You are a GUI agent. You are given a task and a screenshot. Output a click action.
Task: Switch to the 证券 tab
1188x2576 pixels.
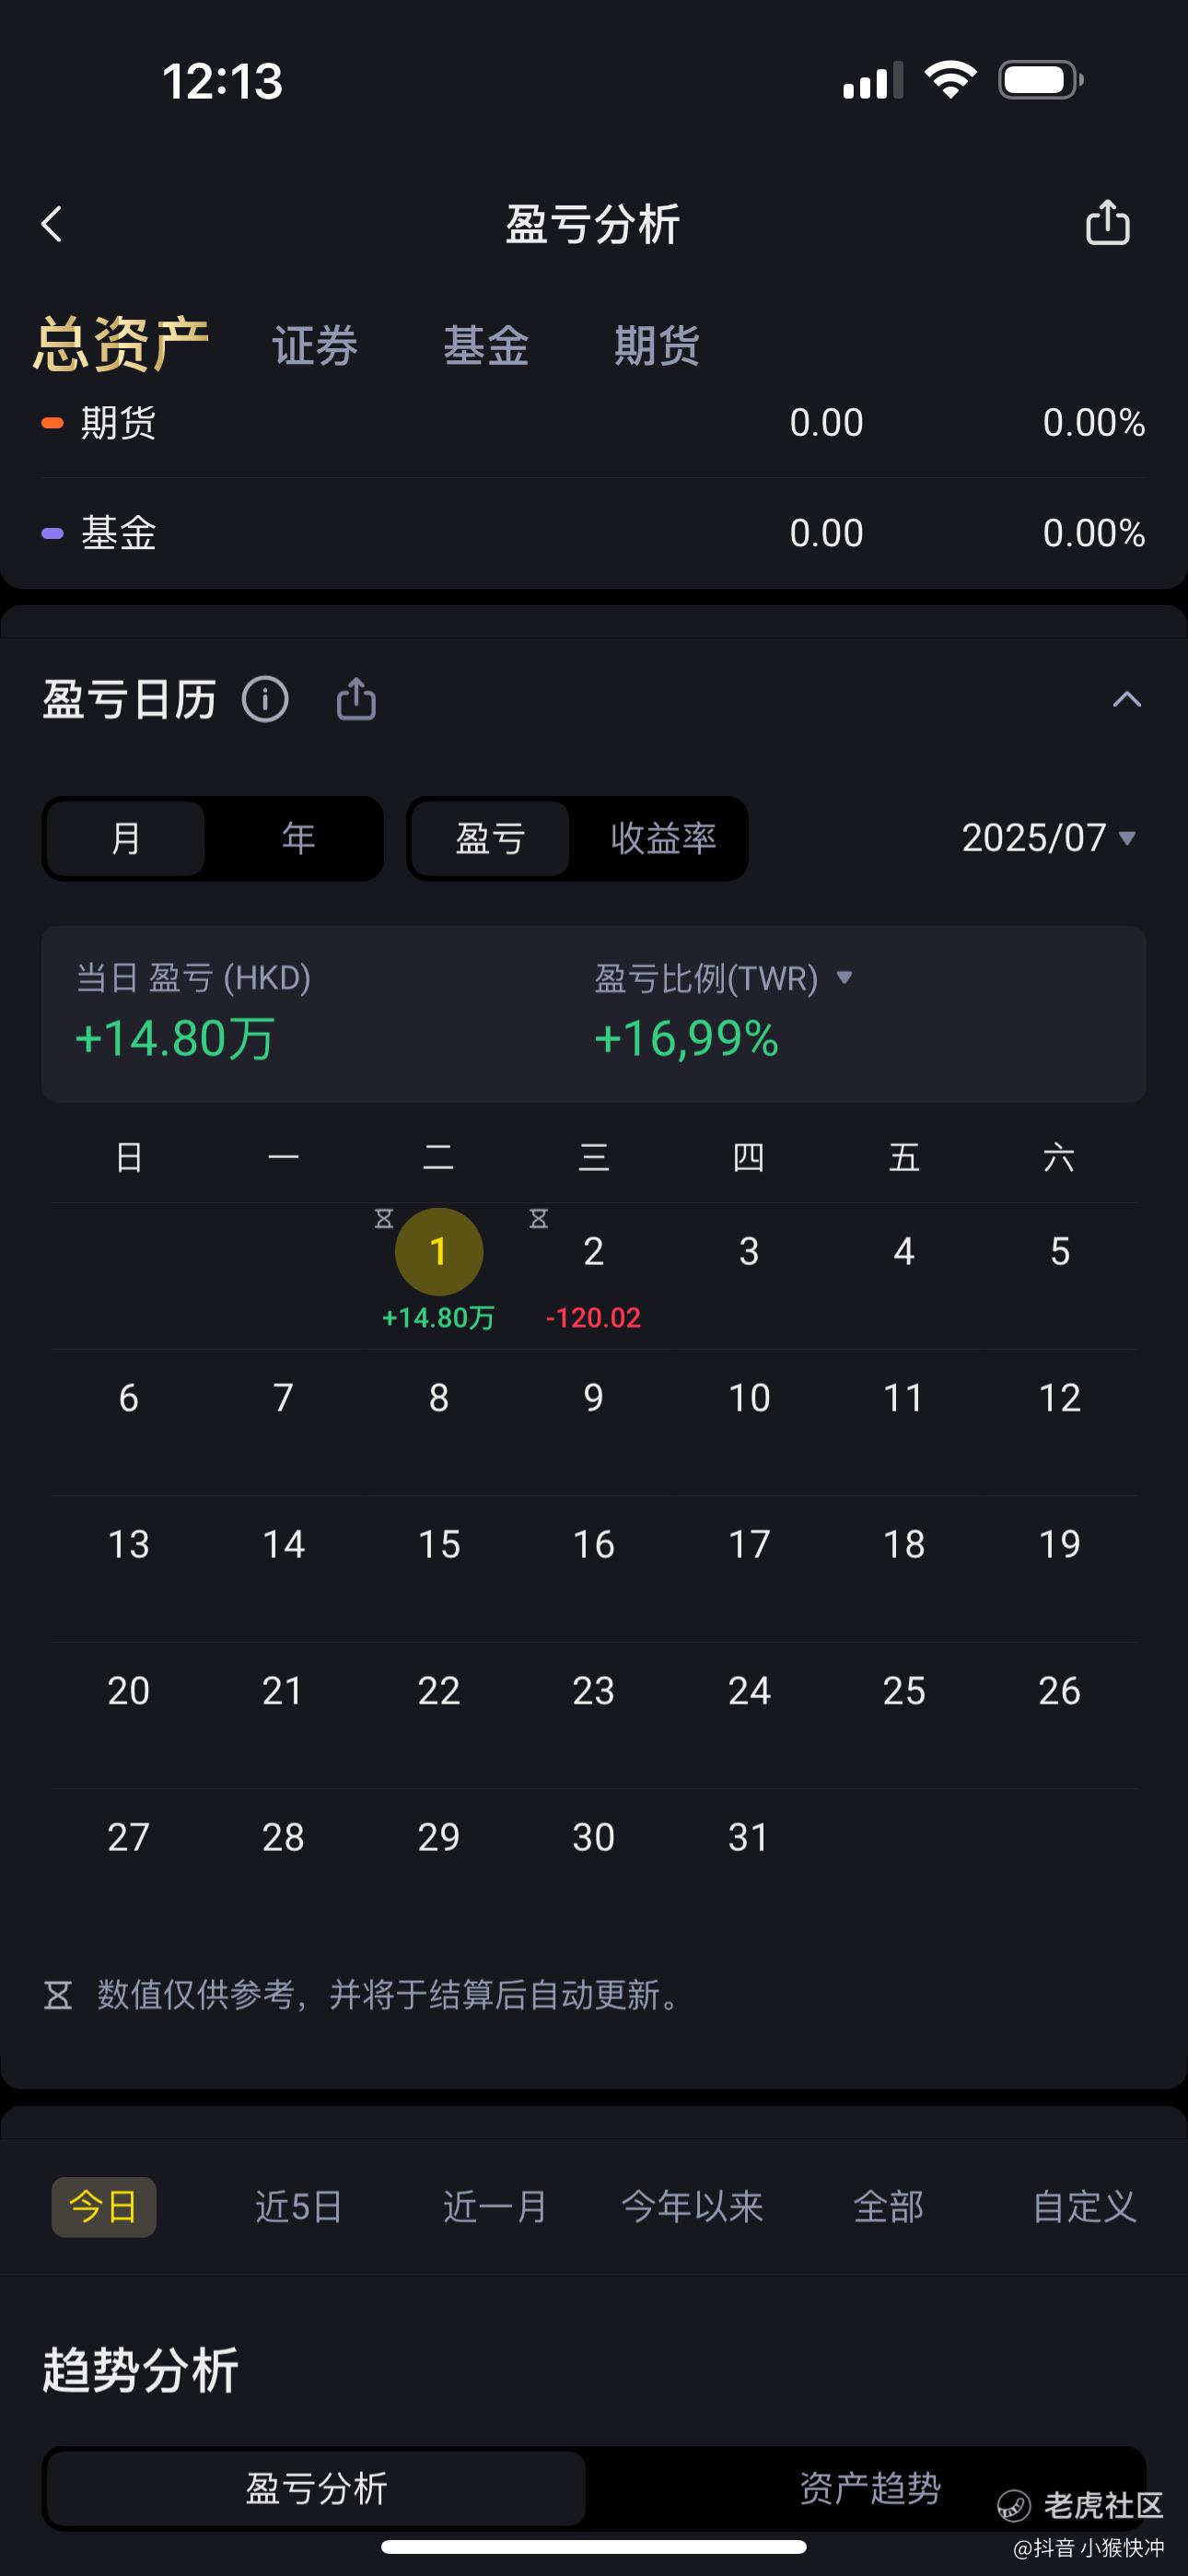(x=315, y=346)
